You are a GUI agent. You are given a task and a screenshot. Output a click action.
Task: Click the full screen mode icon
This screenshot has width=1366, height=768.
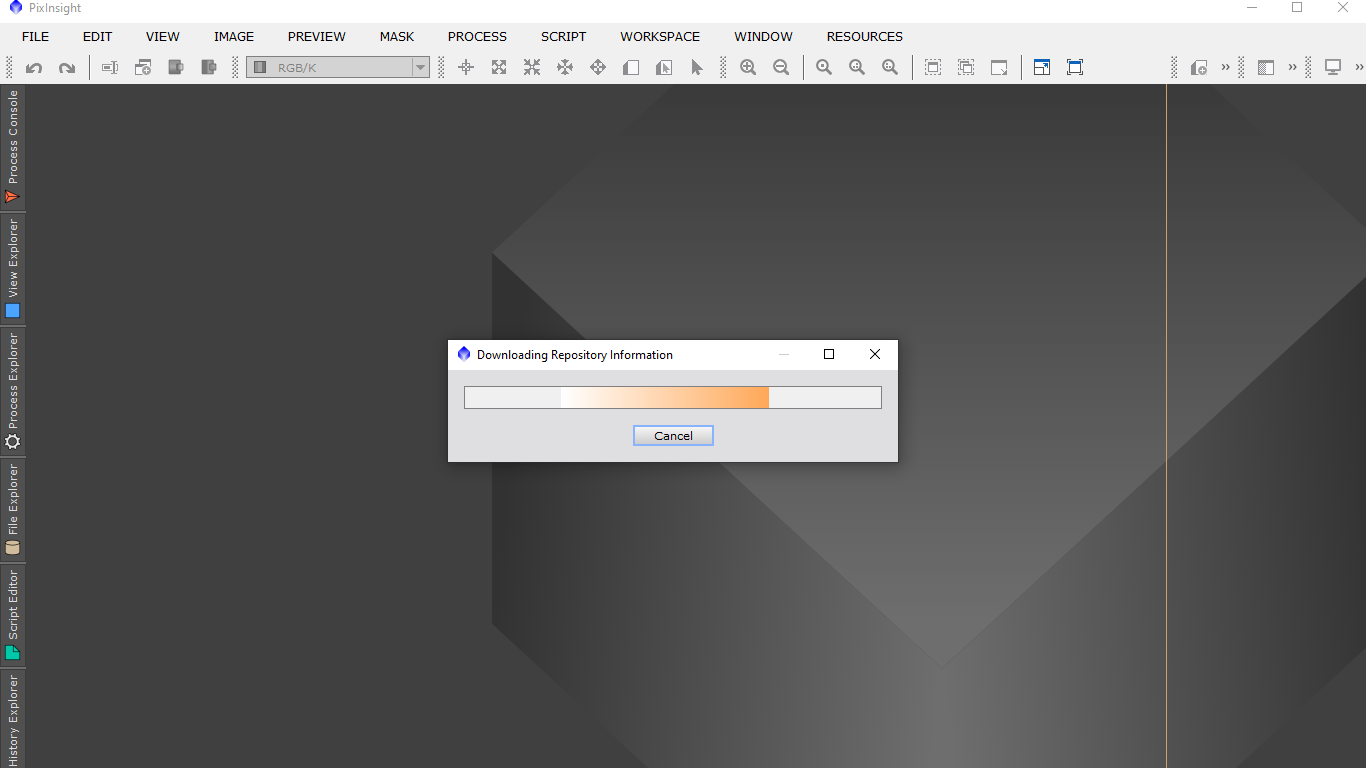click(x=1075, y=68)
